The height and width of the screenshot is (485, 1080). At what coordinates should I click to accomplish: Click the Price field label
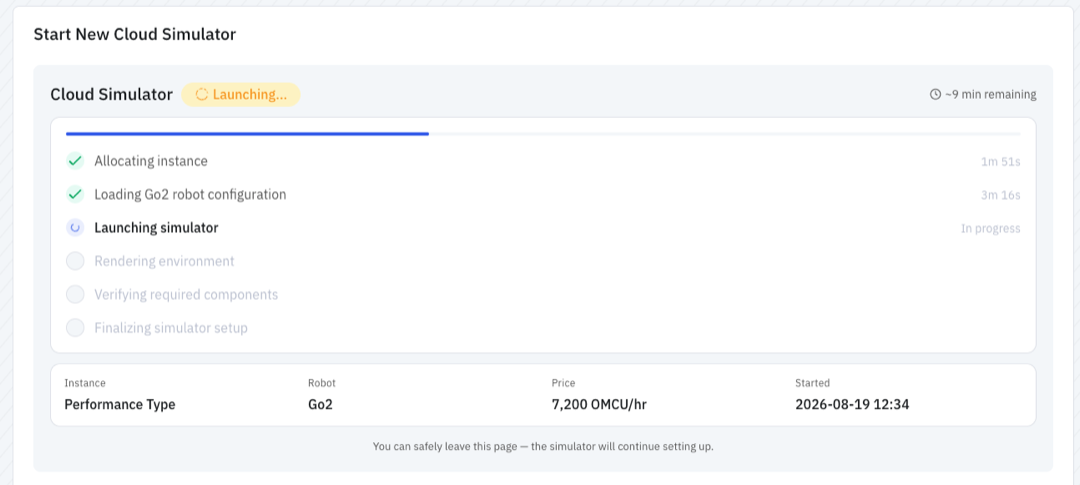(563, 383)
